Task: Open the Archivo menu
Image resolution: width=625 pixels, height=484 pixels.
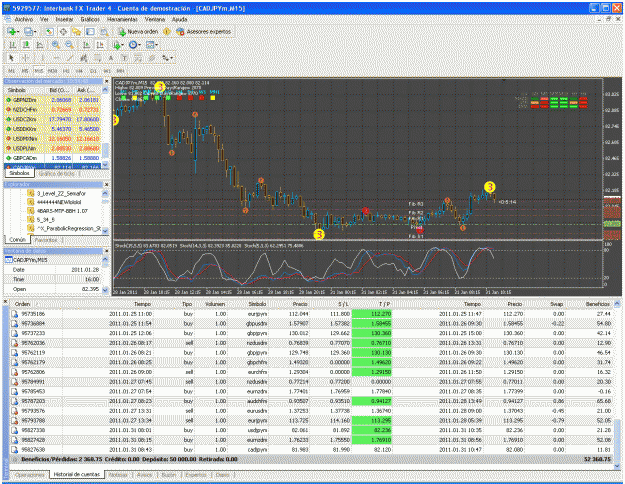Action: click(x=23, y=19)
